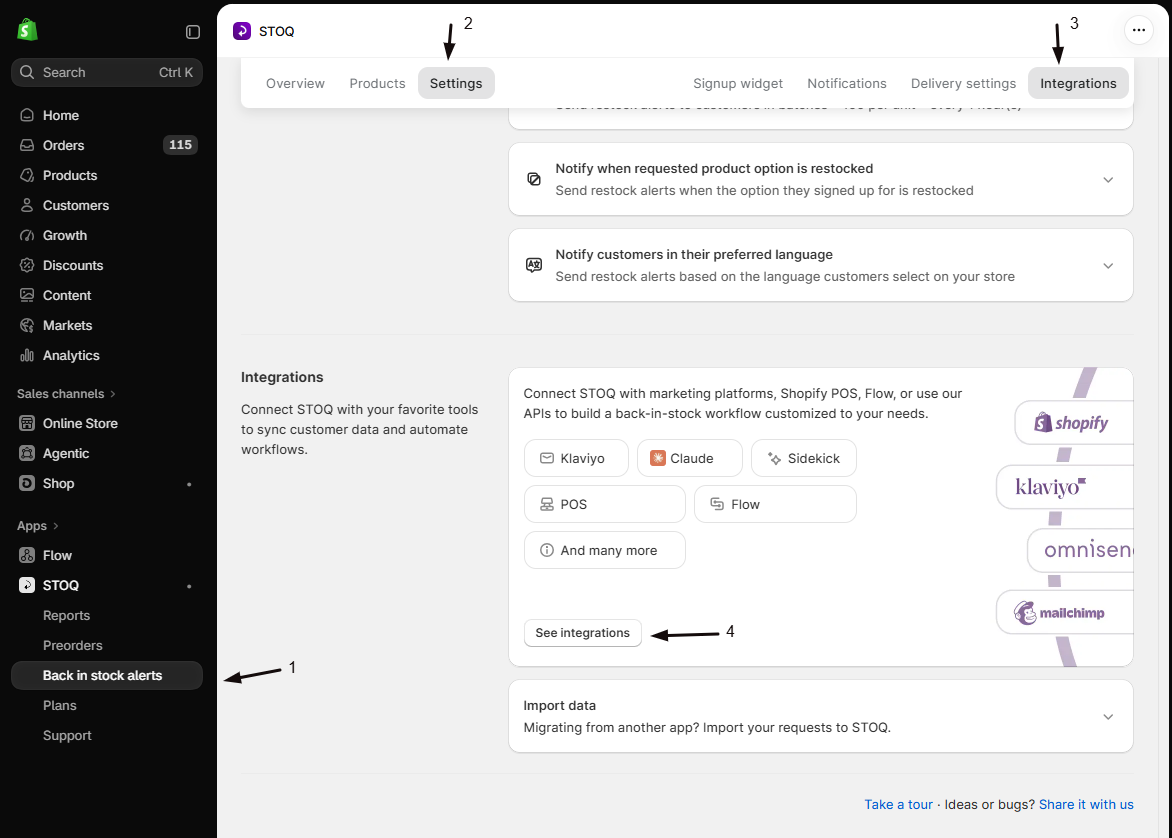Expand the Import data section
The width and height of the screenshot is (1172, 838).
coord(1108,716)
